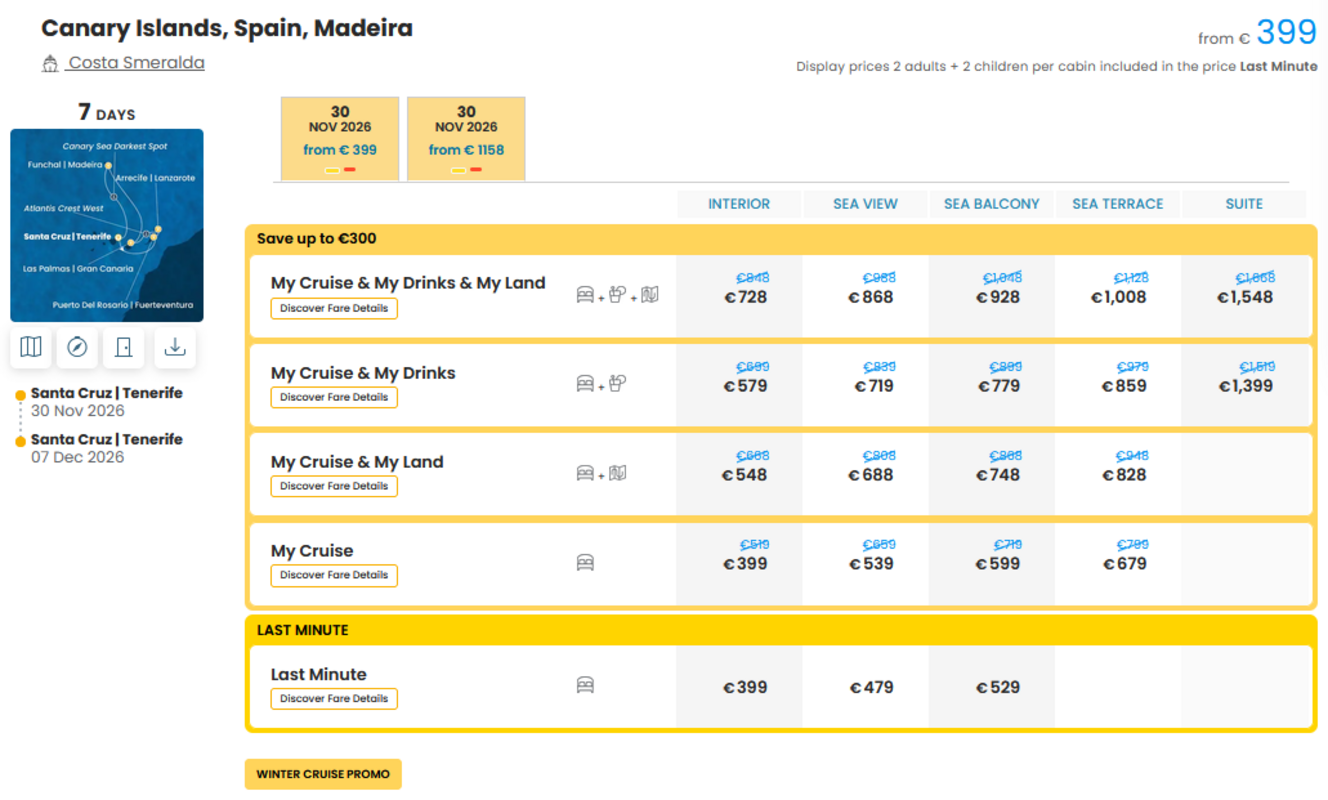The height and width of the screenshot is (800, 1328).
Task: Open the itinerary map icon below the route image
Action: pyautogui.click(x=31, y=347)
